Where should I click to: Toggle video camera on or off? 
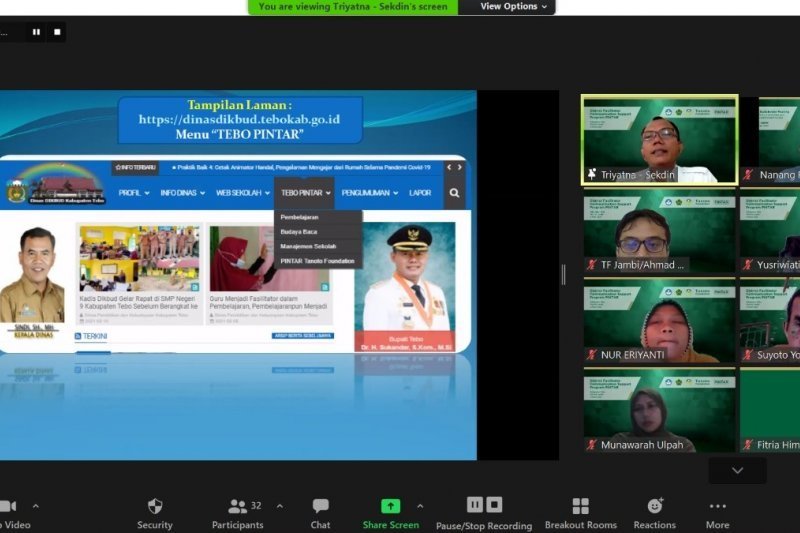coord(8,507)
